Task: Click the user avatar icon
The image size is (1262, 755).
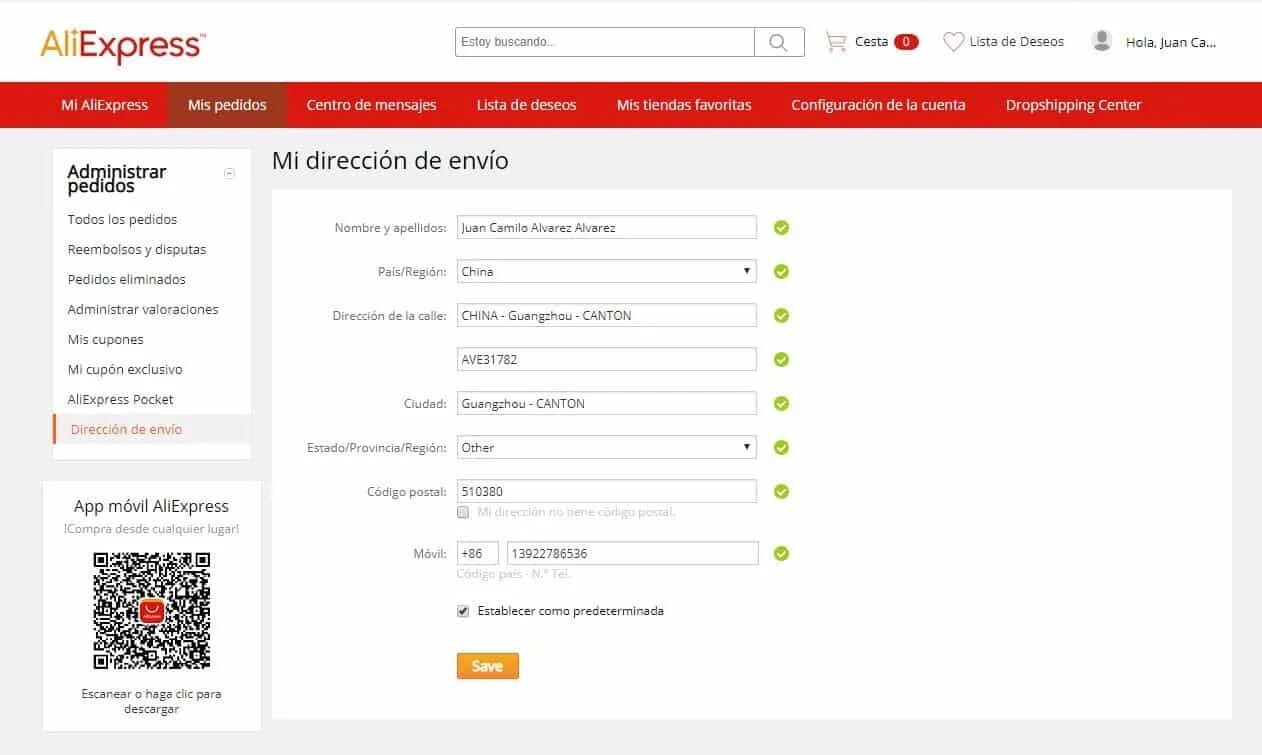Action: pyautogui.click(x=1102, y=41)
